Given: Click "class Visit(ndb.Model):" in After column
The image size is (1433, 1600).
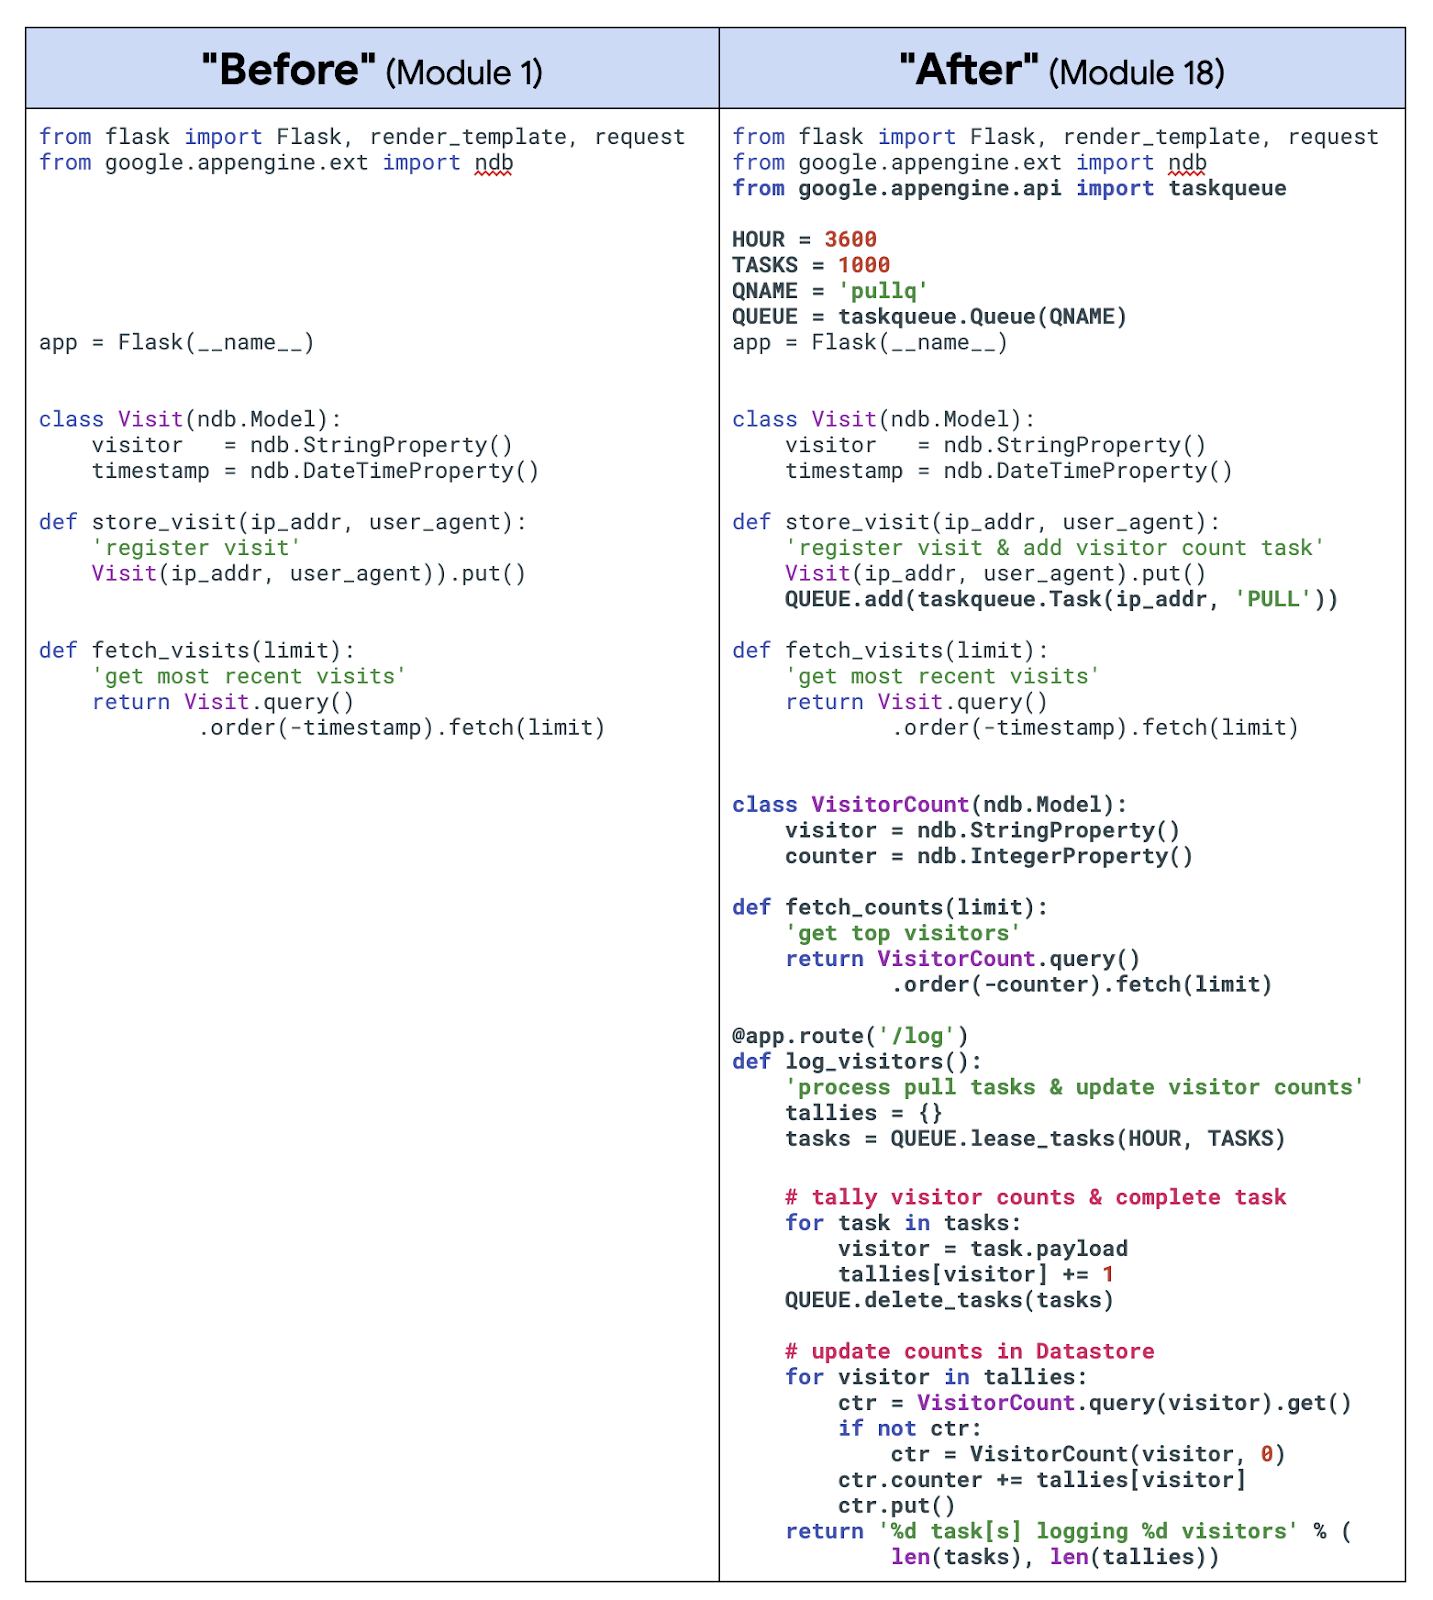Looking at the screenshot, I should tap(883, 419).
